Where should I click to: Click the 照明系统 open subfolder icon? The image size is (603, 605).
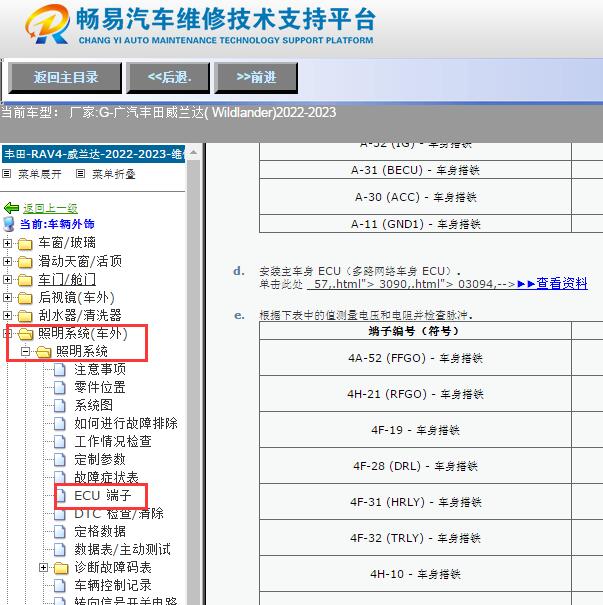44,352
